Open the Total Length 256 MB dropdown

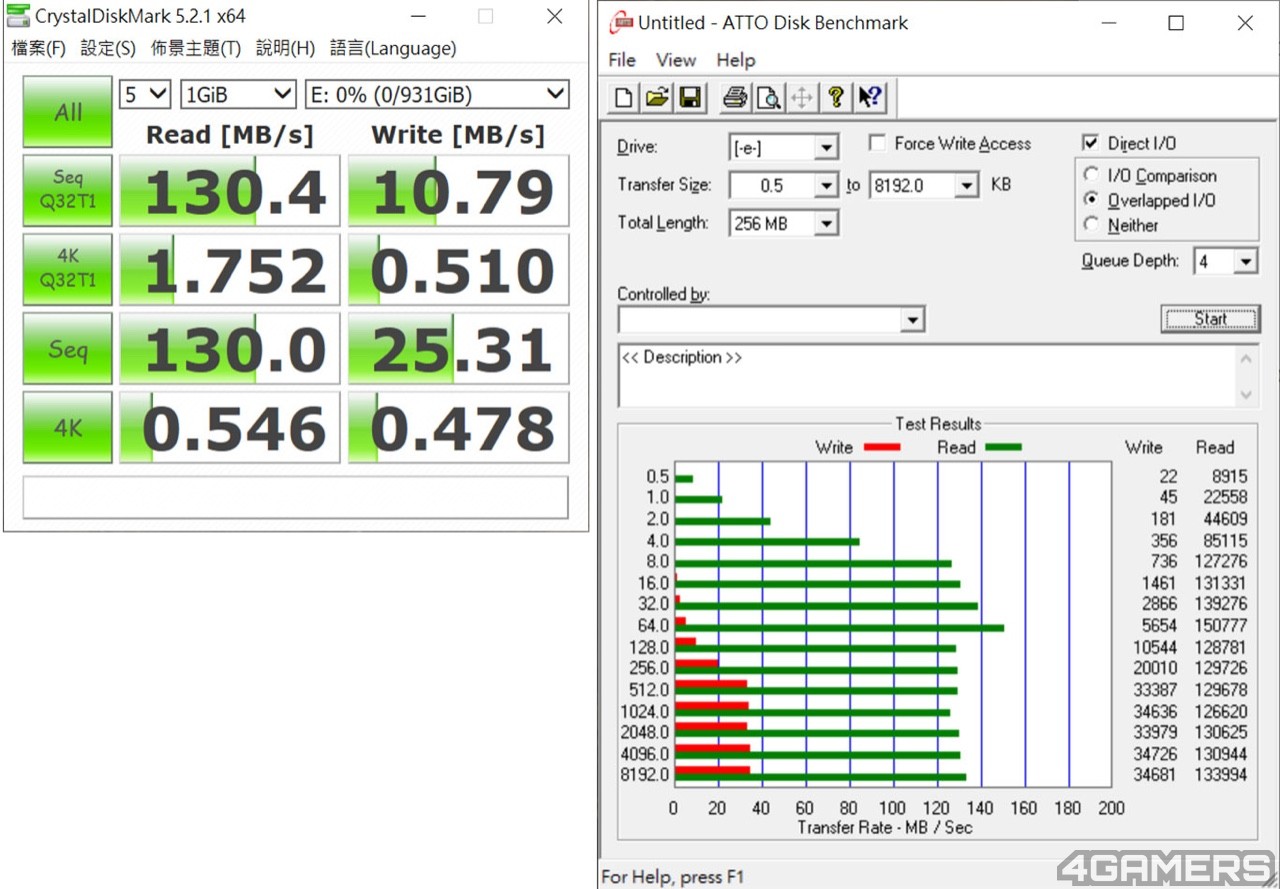[x=826, y=224]
